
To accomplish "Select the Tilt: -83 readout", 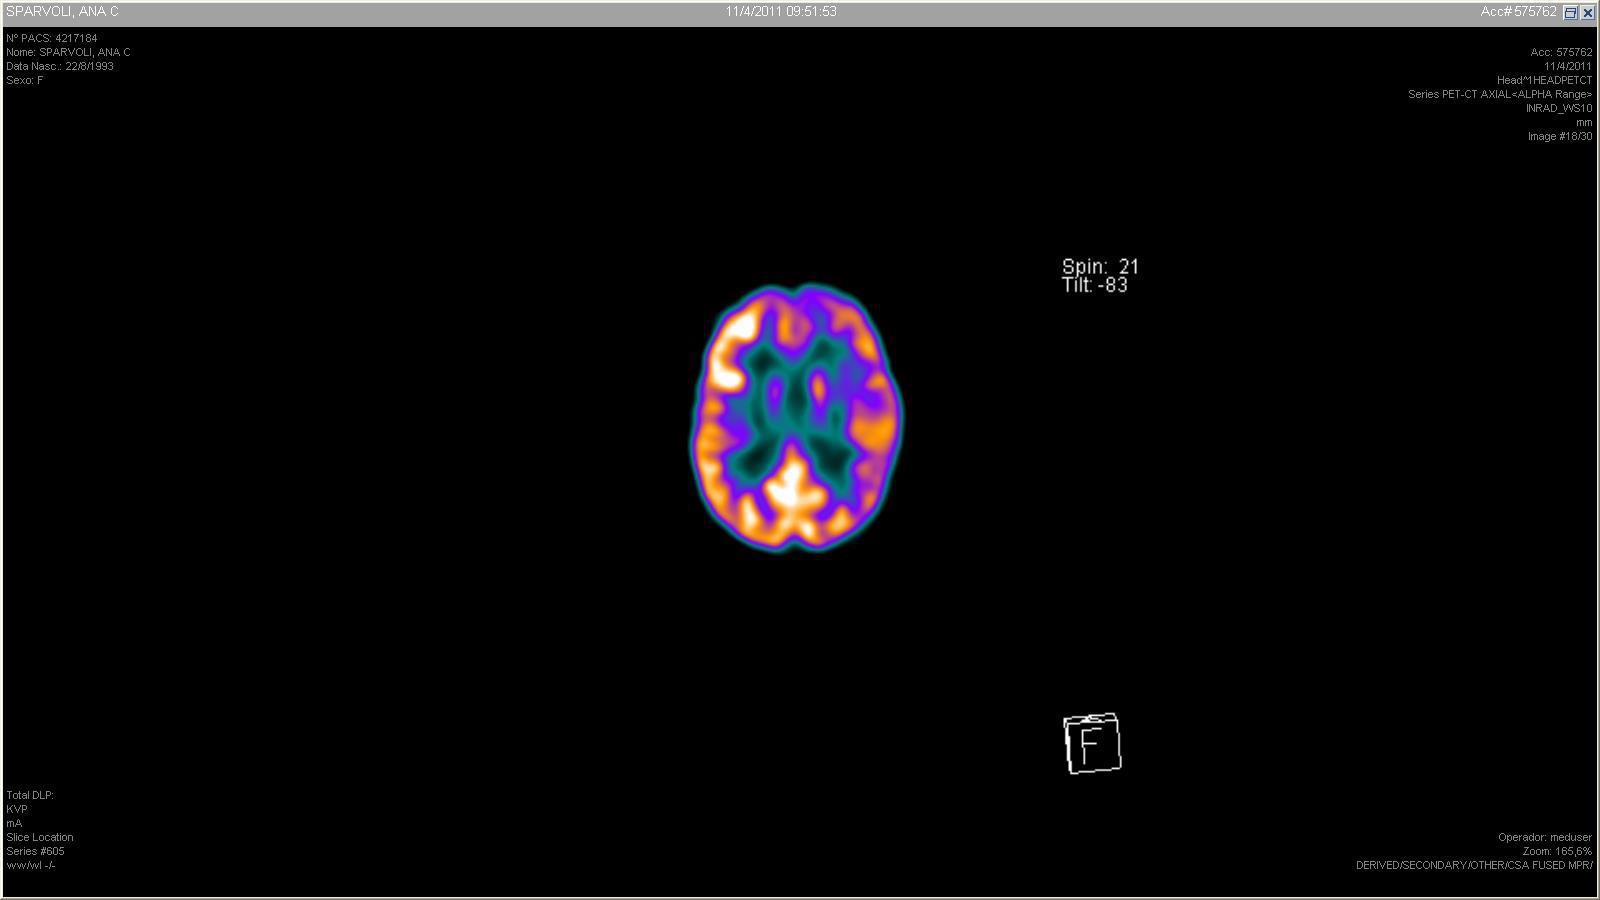I will click(1094, 285).
